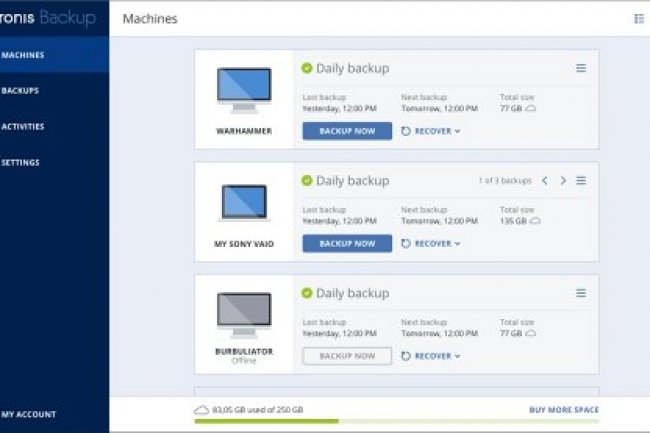
Task: Open My Account in the sidebar
Action: click(x=54, y=414)
